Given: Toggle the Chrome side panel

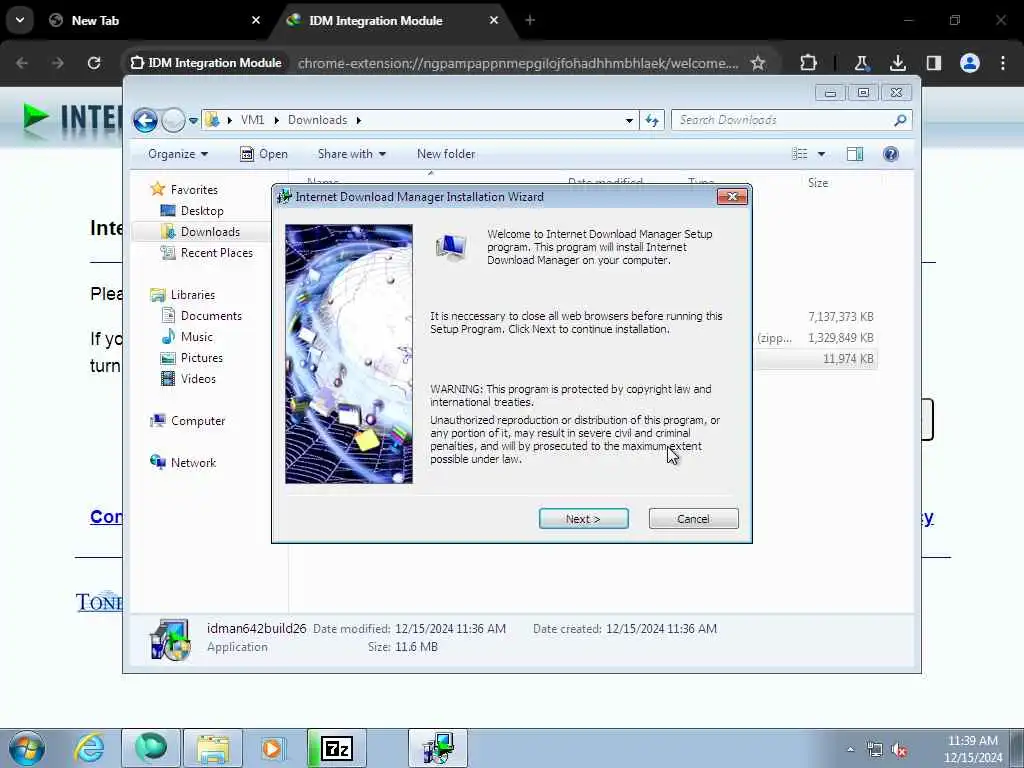Looking at the screenshot, I should pyautogui.click(x=933, y=63).
